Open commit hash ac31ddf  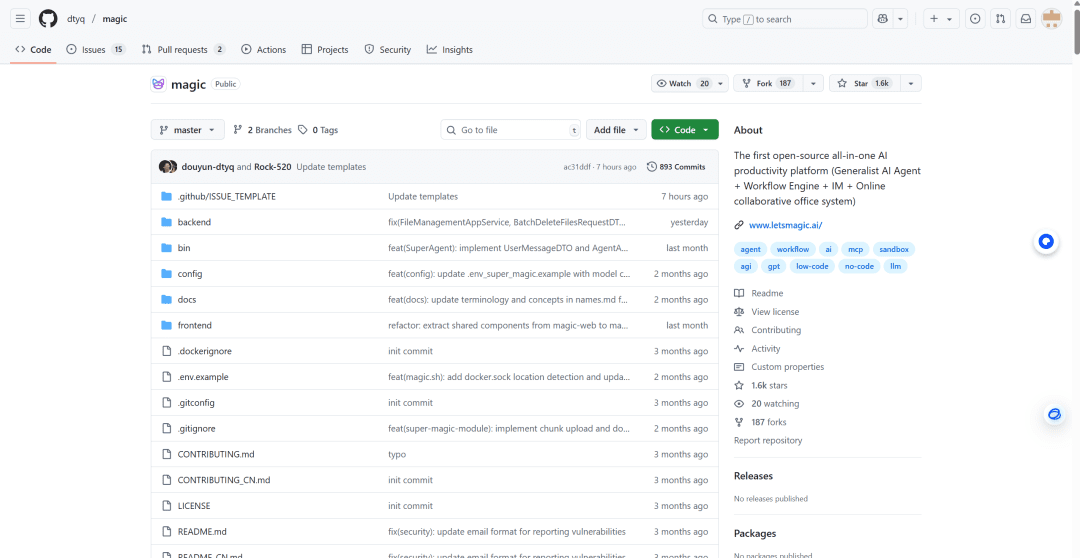coord(577,167)
